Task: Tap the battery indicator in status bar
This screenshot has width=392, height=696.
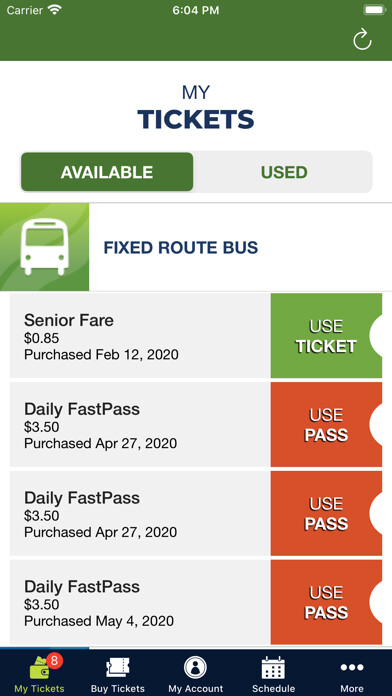Action: click(374, 10)
